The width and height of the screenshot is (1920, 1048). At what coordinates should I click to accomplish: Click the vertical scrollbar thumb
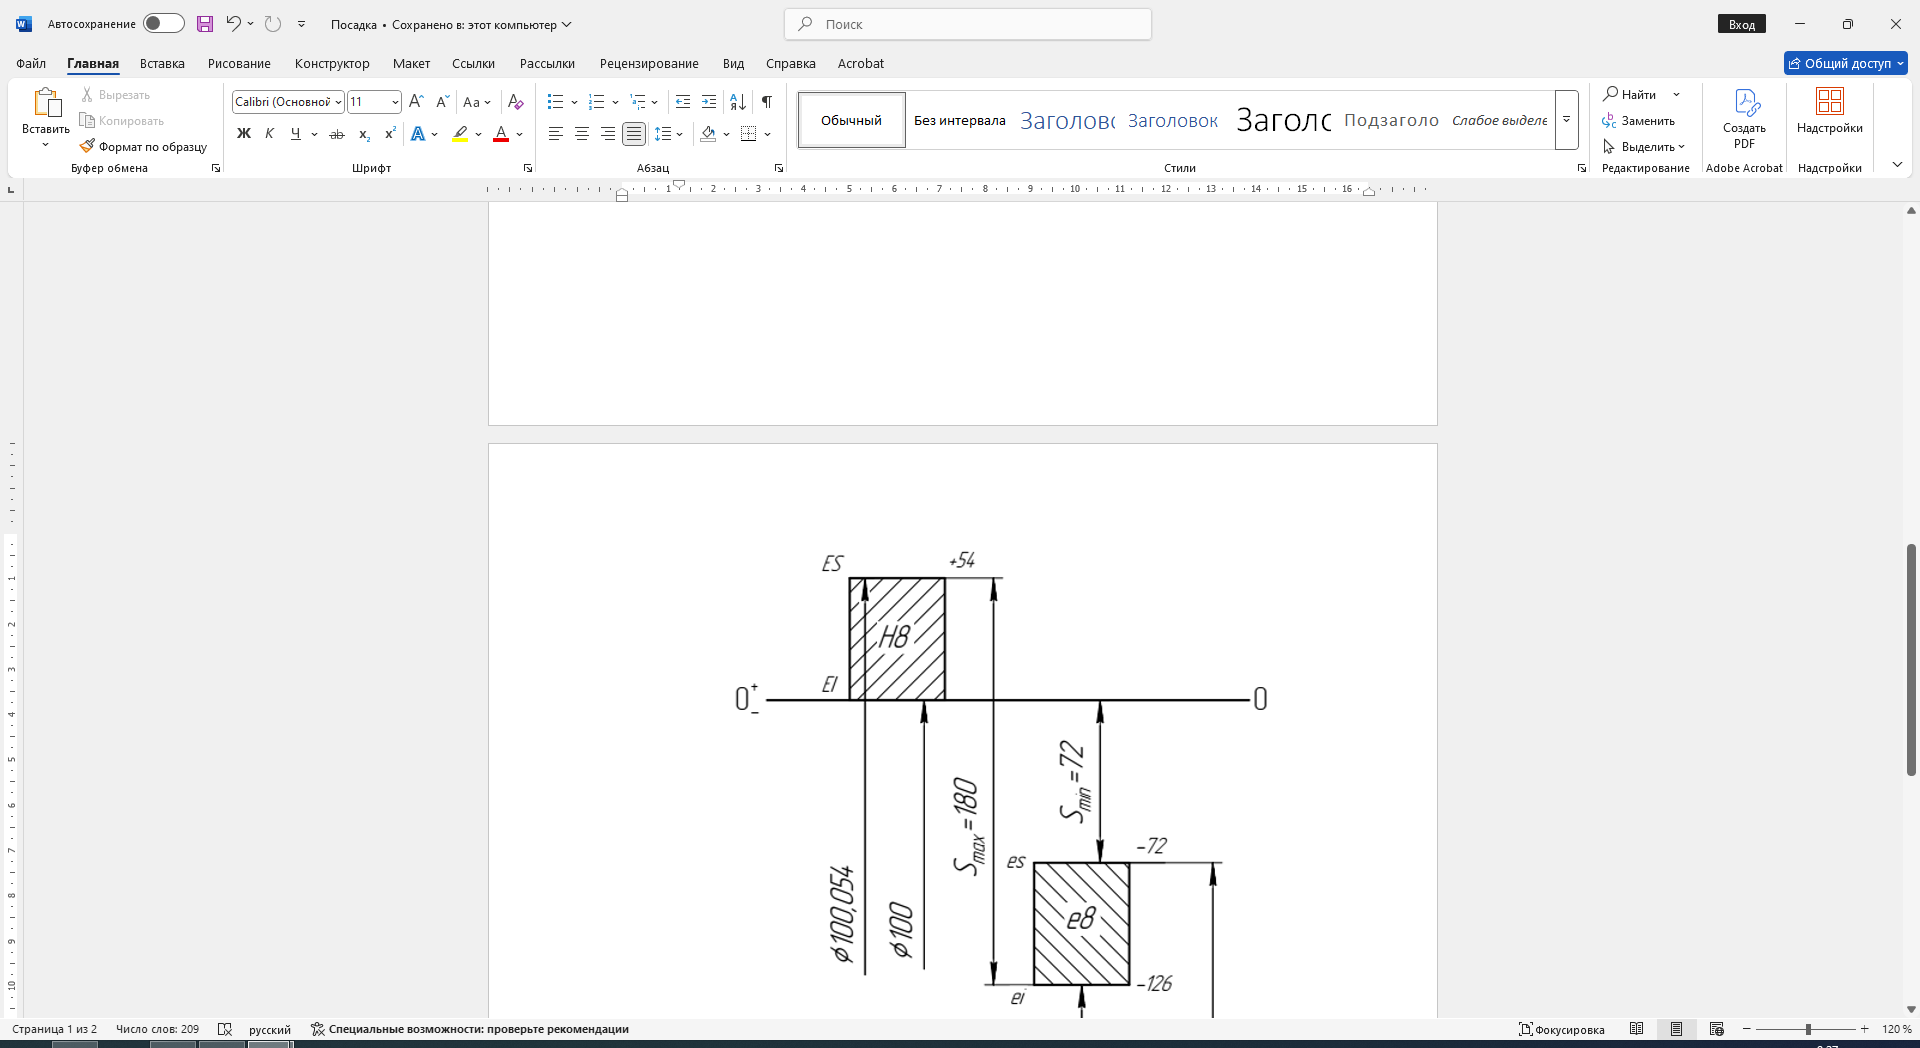click(1911, 660)
